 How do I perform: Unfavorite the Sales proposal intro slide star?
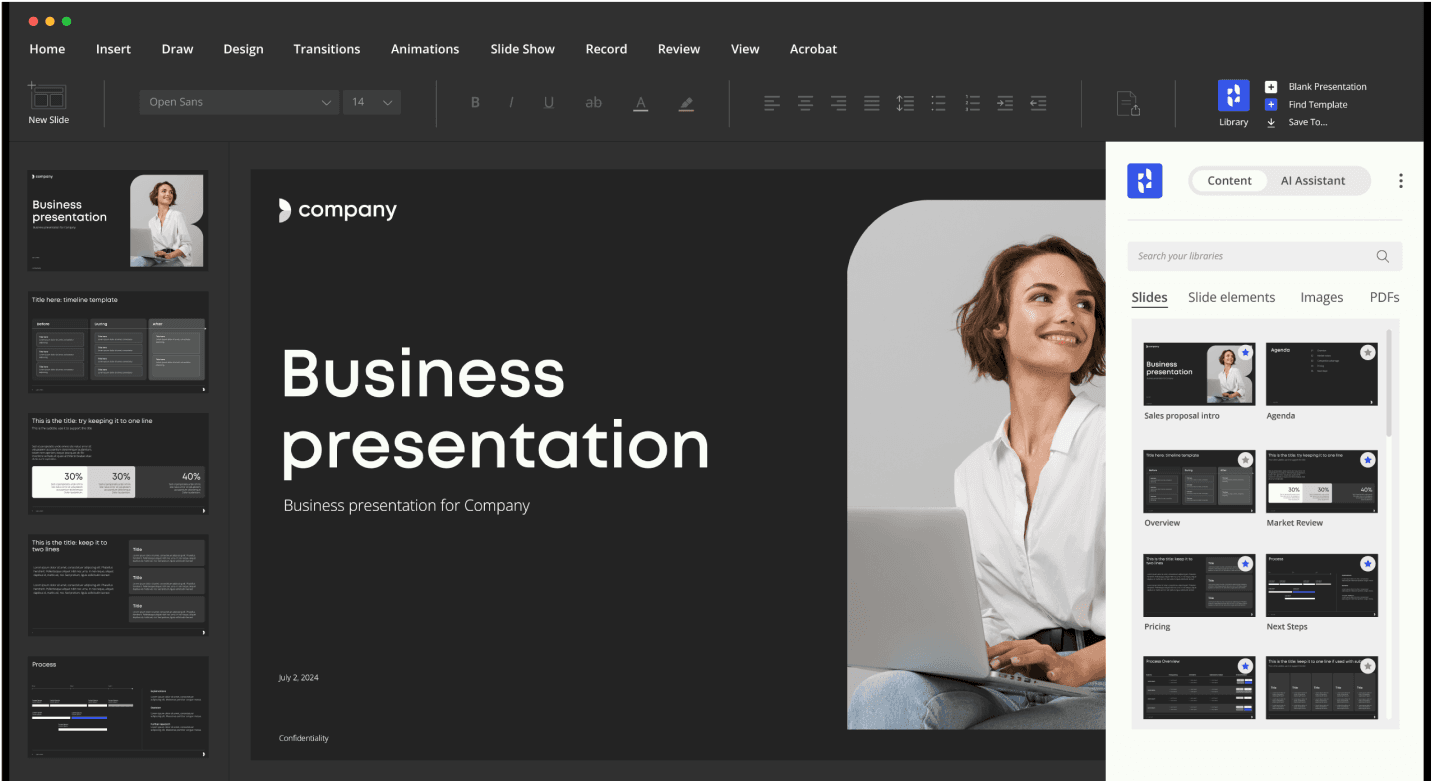[x=1245, y=353]
